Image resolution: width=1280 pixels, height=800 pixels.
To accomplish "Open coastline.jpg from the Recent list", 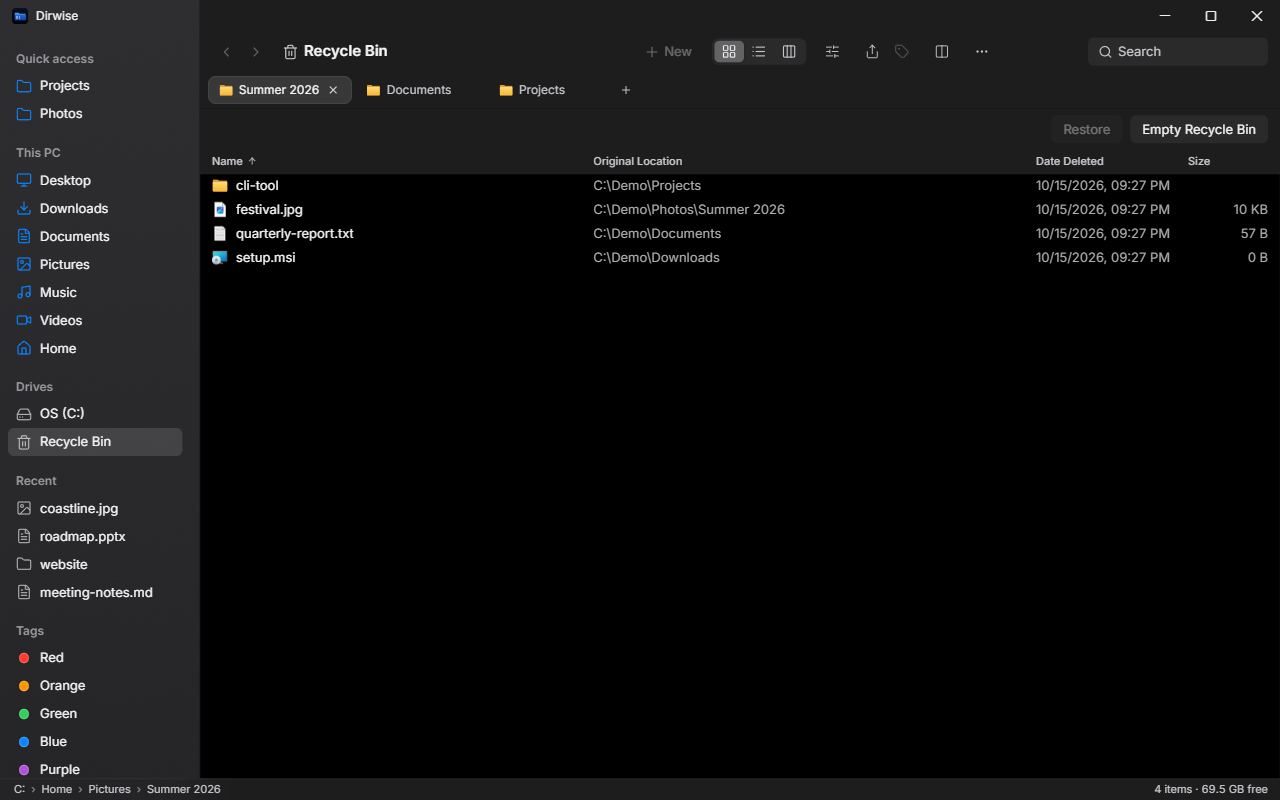I will (95, 509).
